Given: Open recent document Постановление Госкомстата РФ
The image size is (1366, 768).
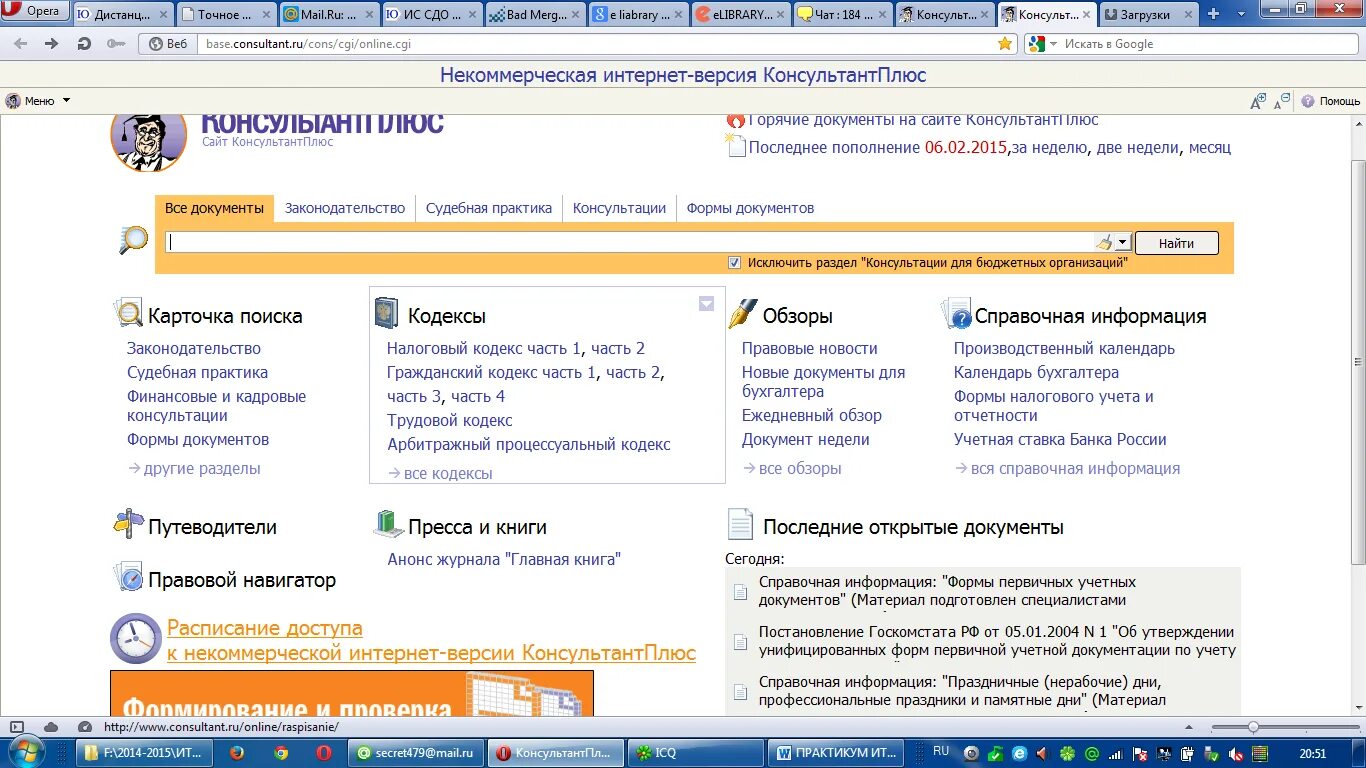Looking at the screenshot, I should [x=997, y=641].
